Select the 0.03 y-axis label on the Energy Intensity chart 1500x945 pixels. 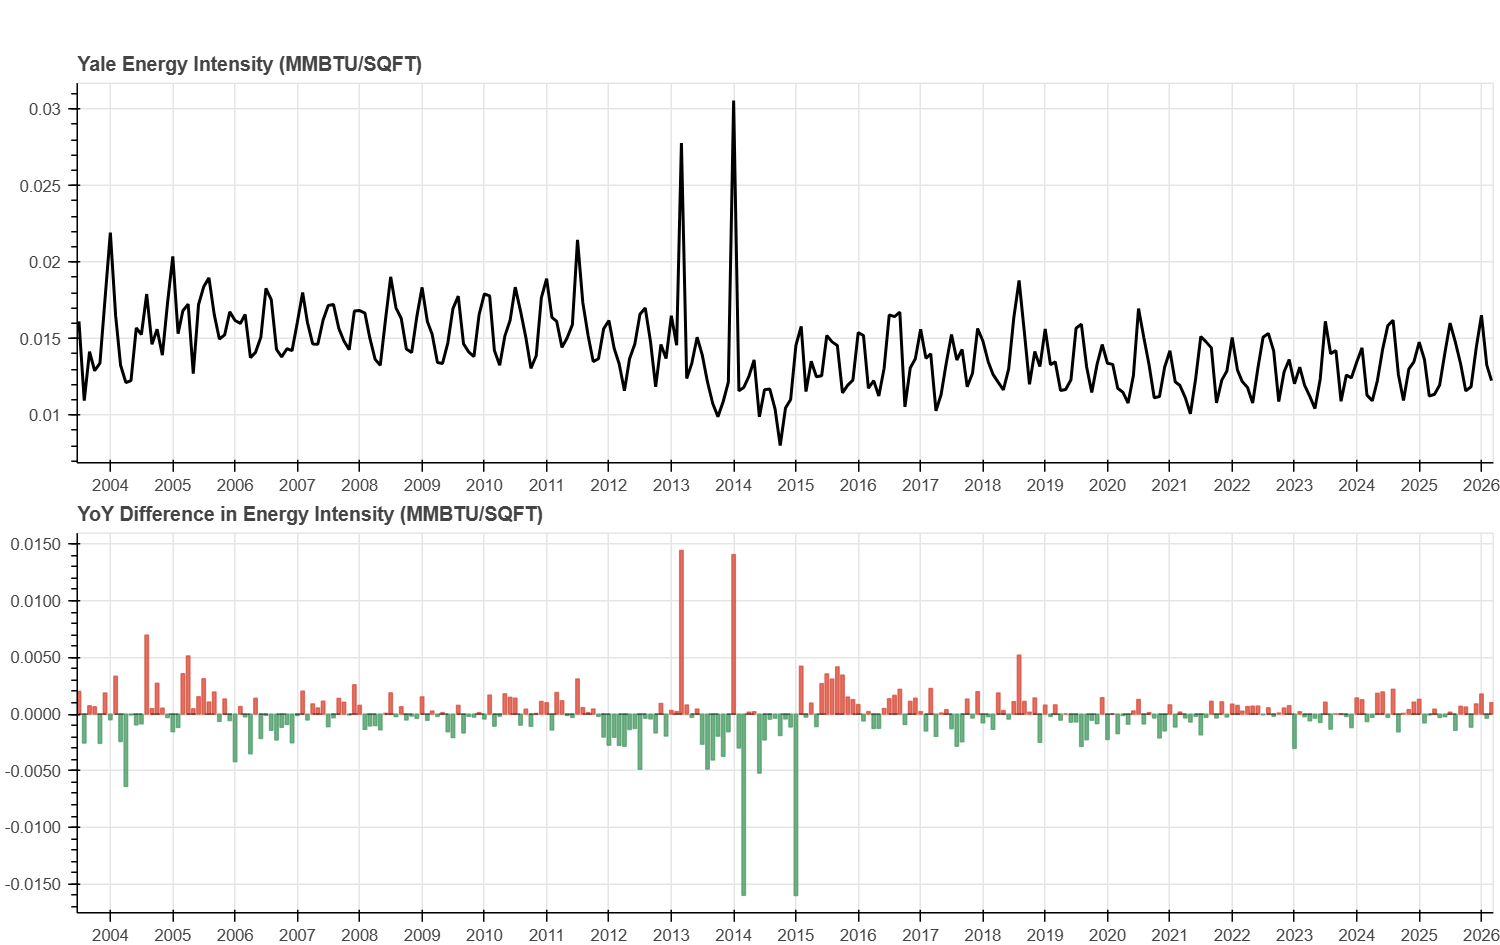[x=45, y=109]
